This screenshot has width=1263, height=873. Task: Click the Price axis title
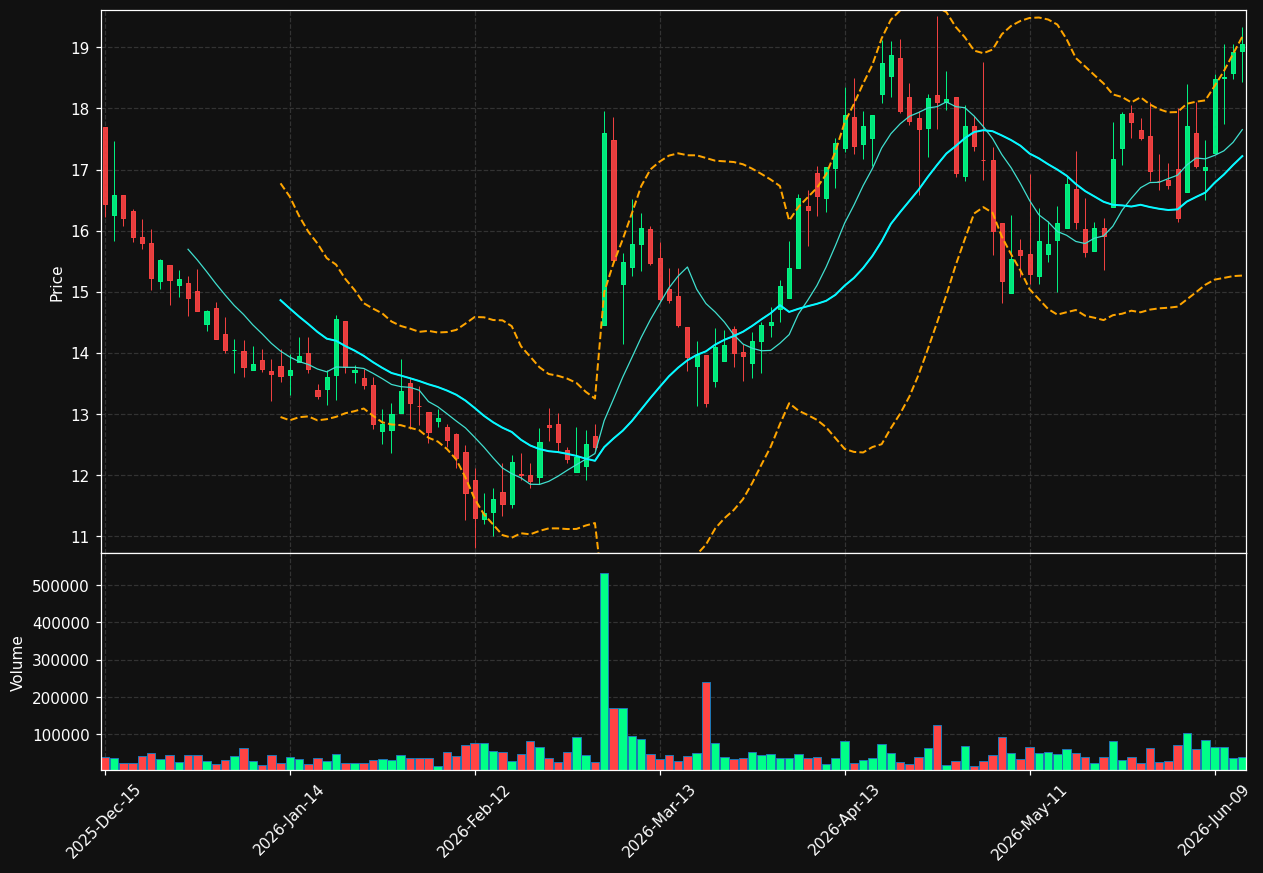click(x=56, y=283)
